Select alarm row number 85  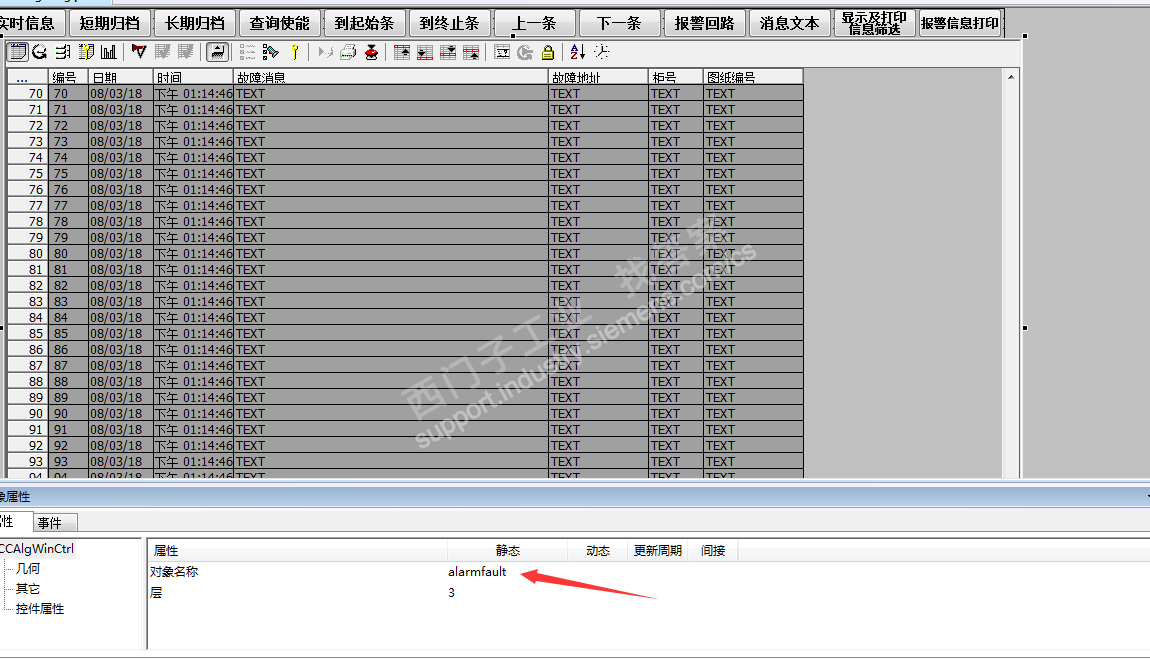point(405,334)
